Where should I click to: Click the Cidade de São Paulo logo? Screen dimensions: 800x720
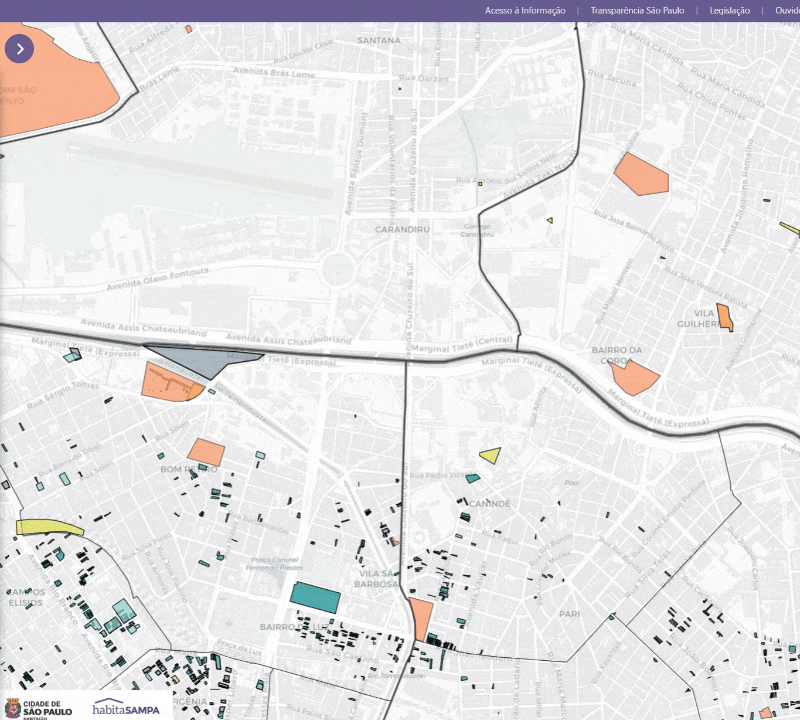point(39,707)
